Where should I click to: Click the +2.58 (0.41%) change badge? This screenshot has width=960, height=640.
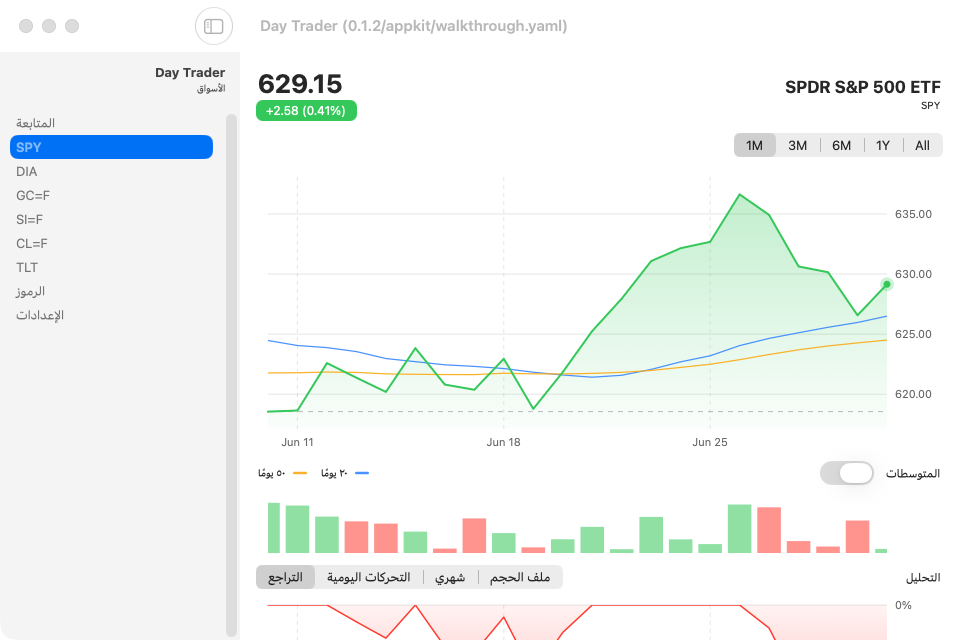(306, 111)
